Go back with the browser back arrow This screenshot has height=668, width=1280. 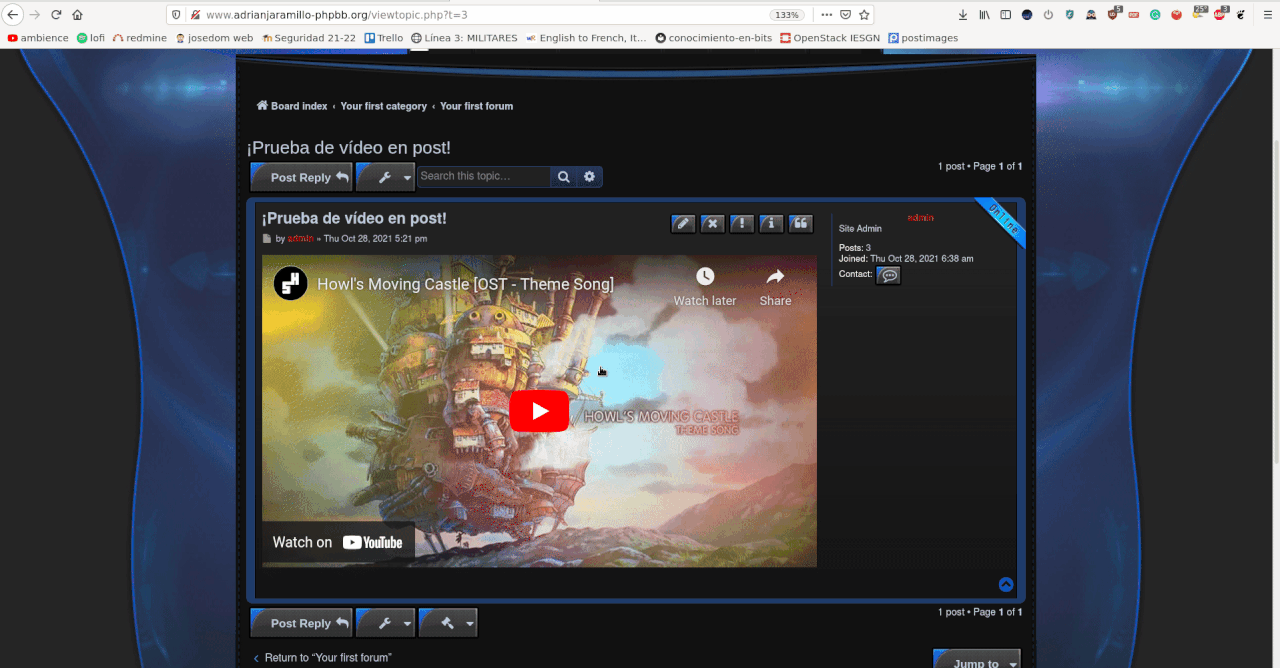tap(13, 15)
